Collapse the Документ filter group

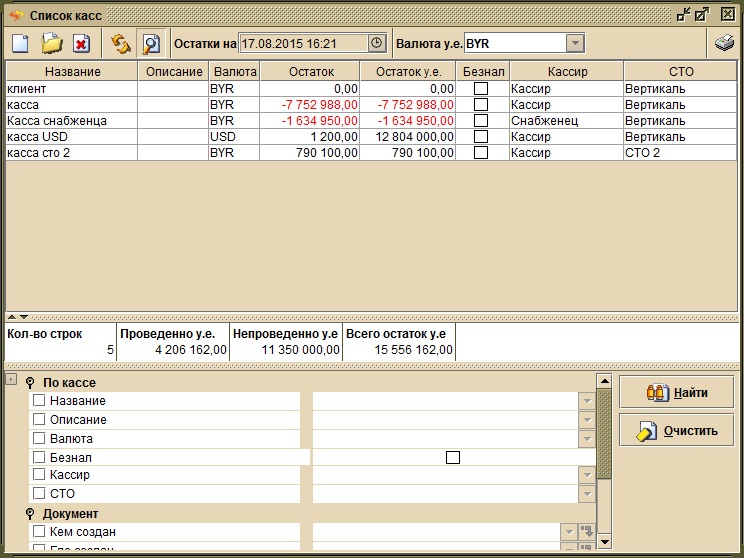tap(30, 514)
